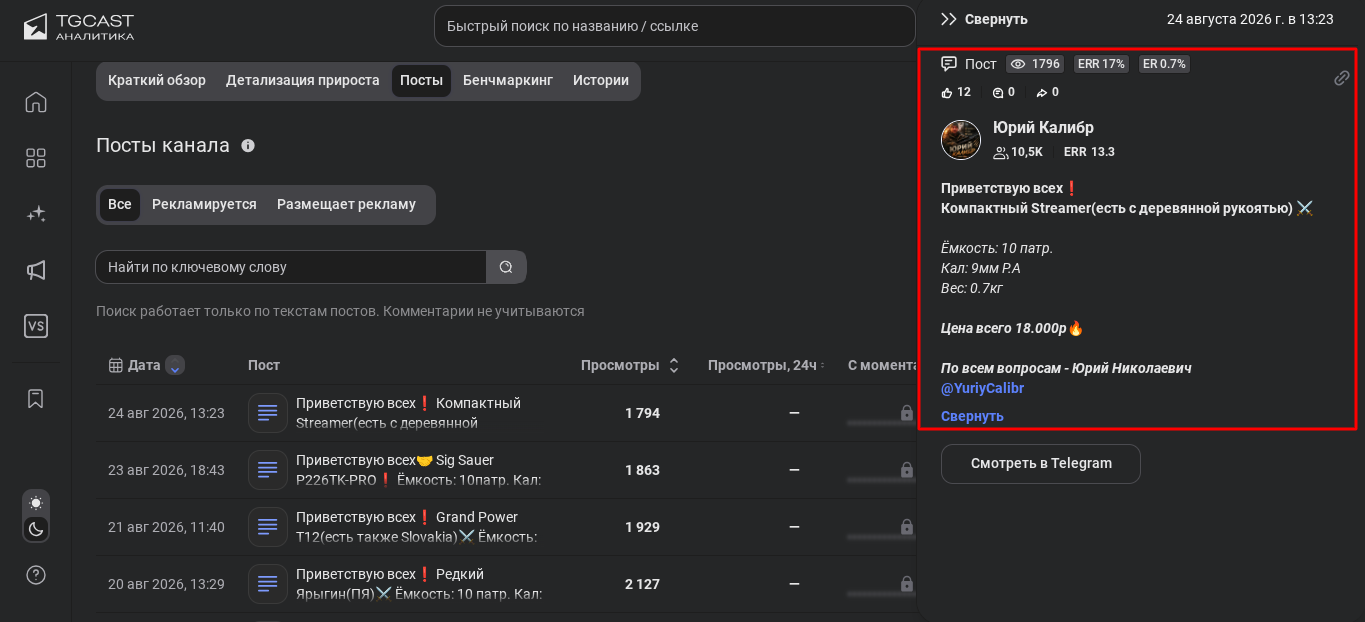Click the ERR 13.3 channel value
This screenshot has height=622, width=1365.
point(1089,152)
